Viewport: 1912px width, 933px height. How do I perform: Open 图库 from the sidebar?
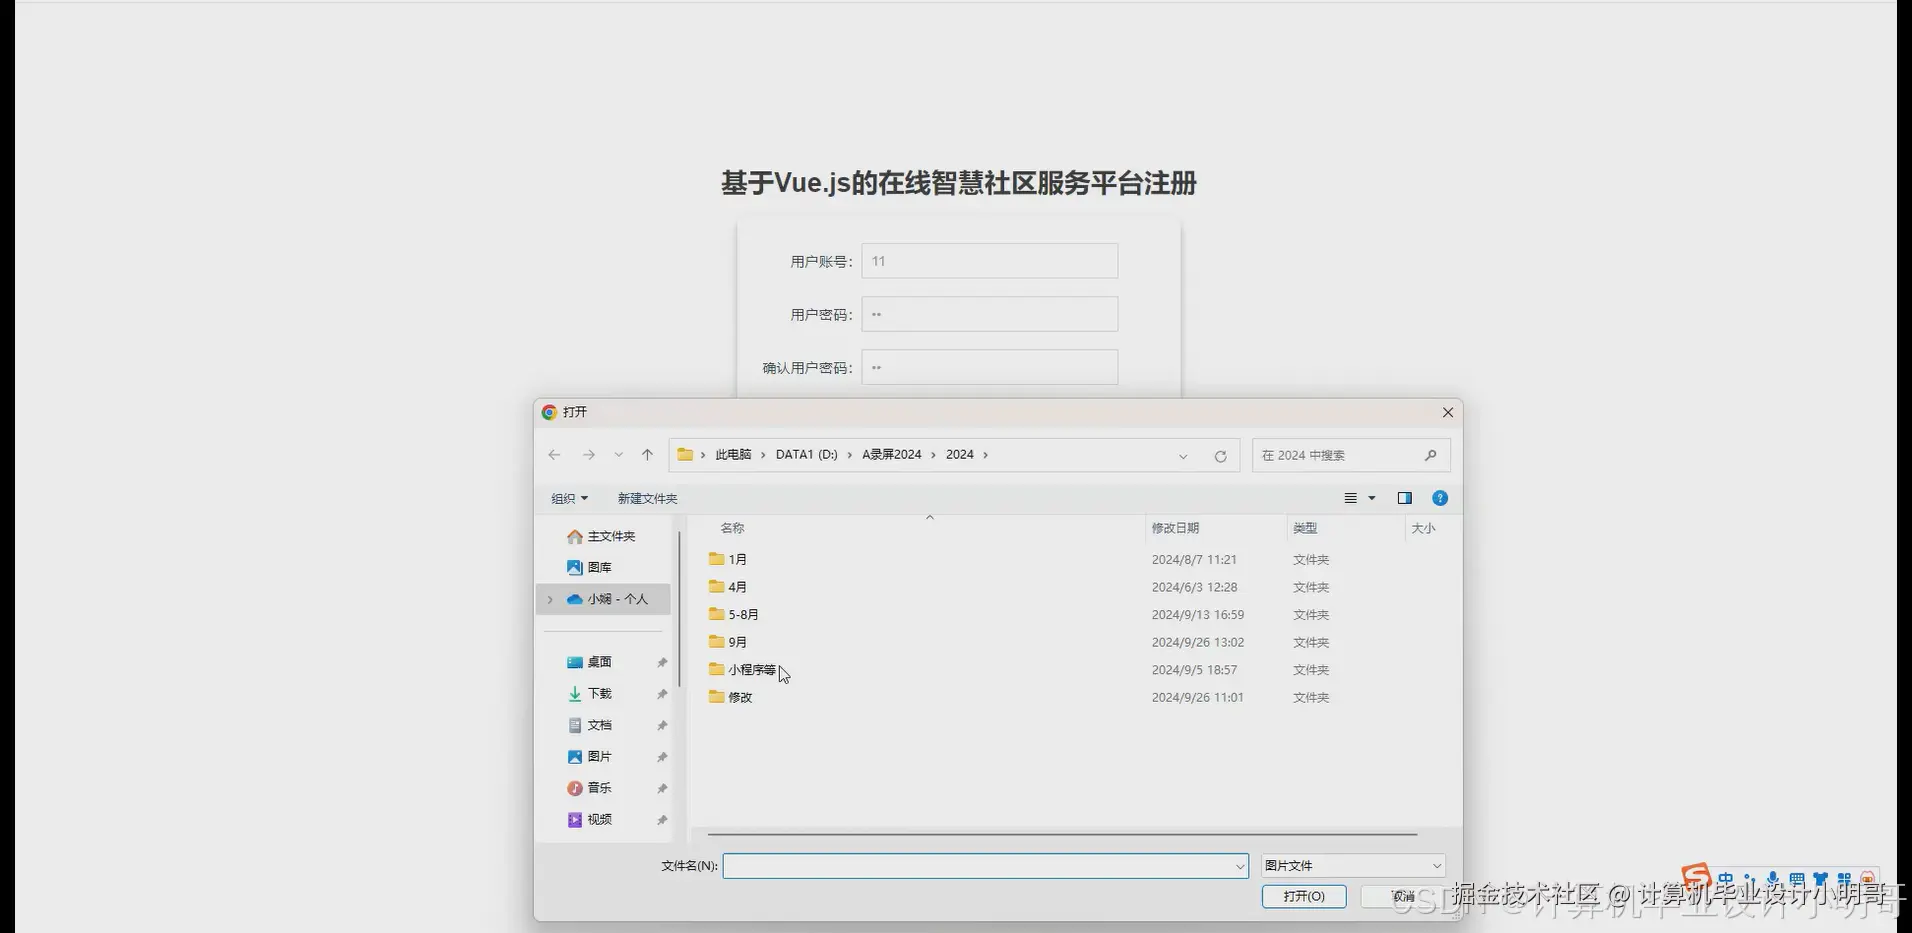click(600, 566)
